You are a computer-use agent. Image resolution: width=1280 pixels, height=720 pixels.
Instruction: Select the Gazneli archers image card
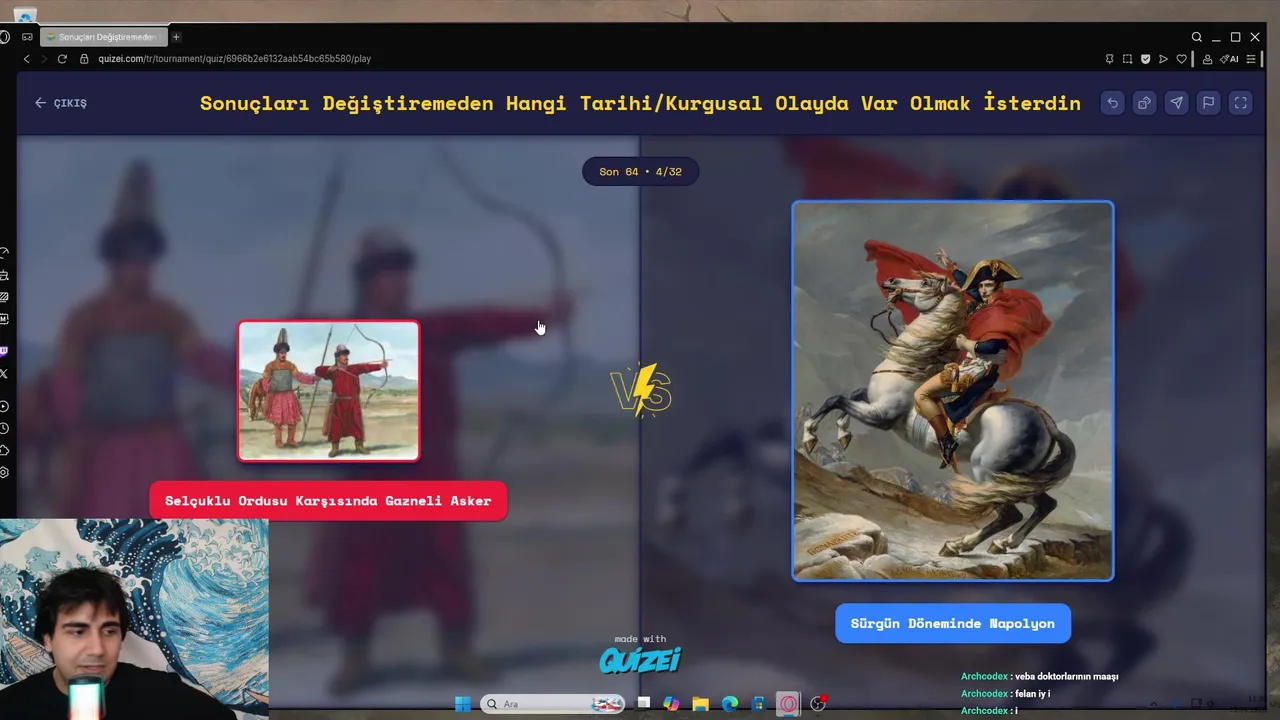pyautogui.click(x=329, y=391)
